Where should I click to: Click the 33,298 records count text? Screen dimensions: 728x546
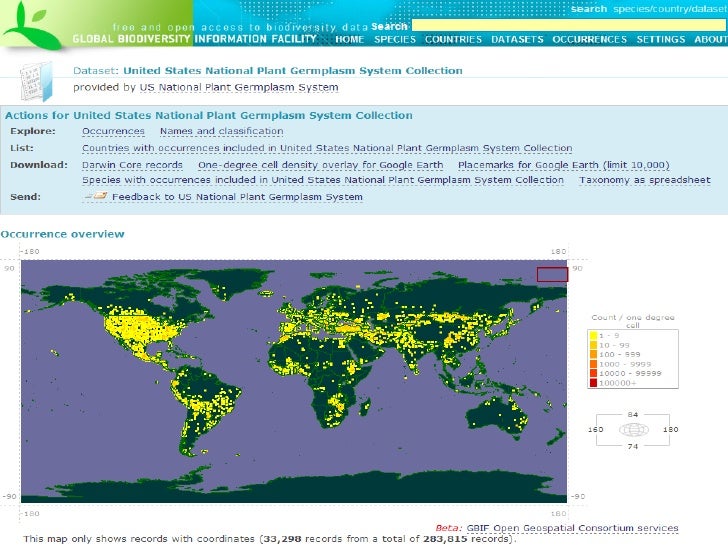click(283, 539)
